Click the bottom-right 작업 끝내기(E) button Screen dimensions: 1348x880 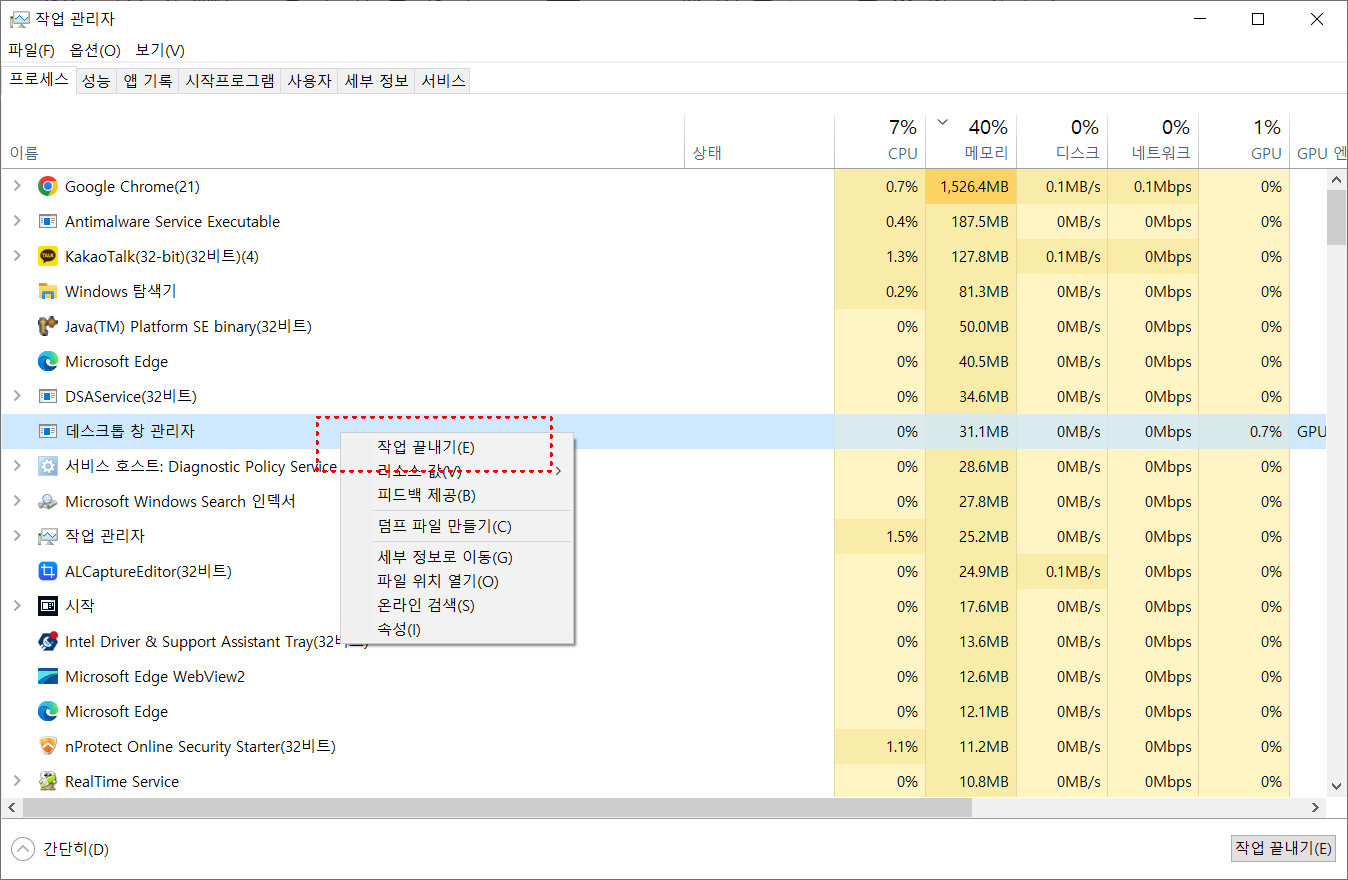pyautogui.click(x=1284, y=848)
